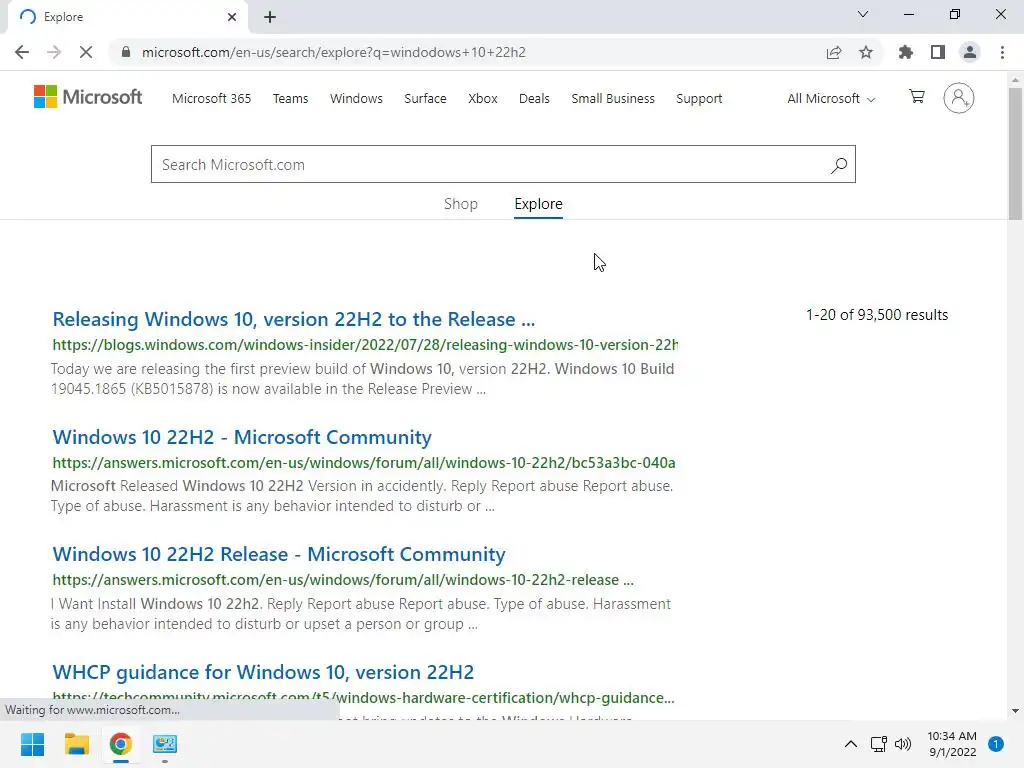Open volume tray icon
1024x768 pixels.
pos(903,744)
